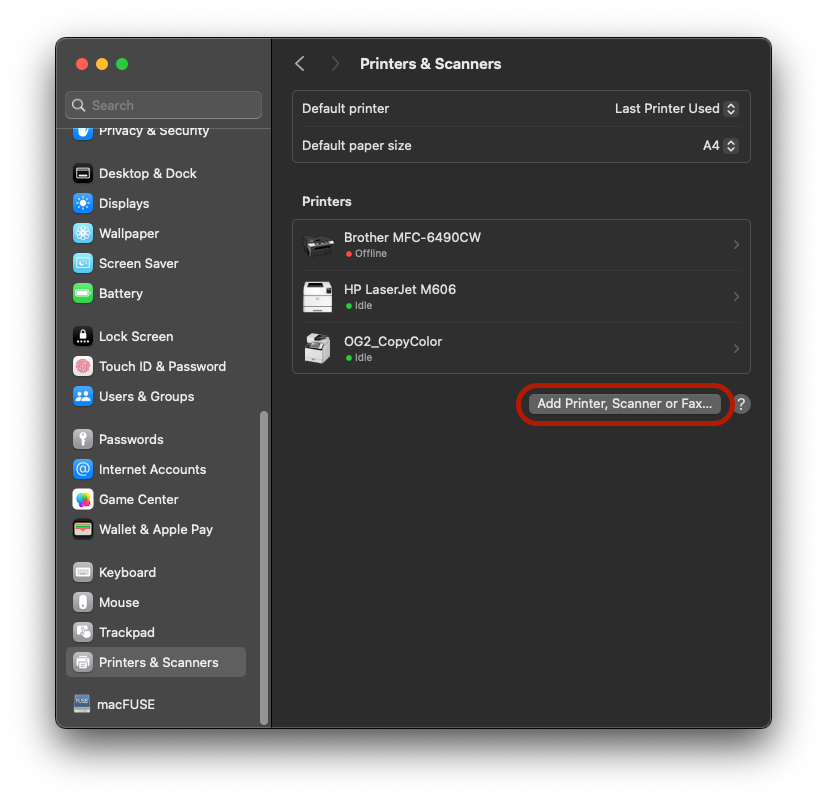Open the help for Printers & Scanners
The width and height of the screenshot is (827, 802).
pyautogui.click(x=740, y=404)
